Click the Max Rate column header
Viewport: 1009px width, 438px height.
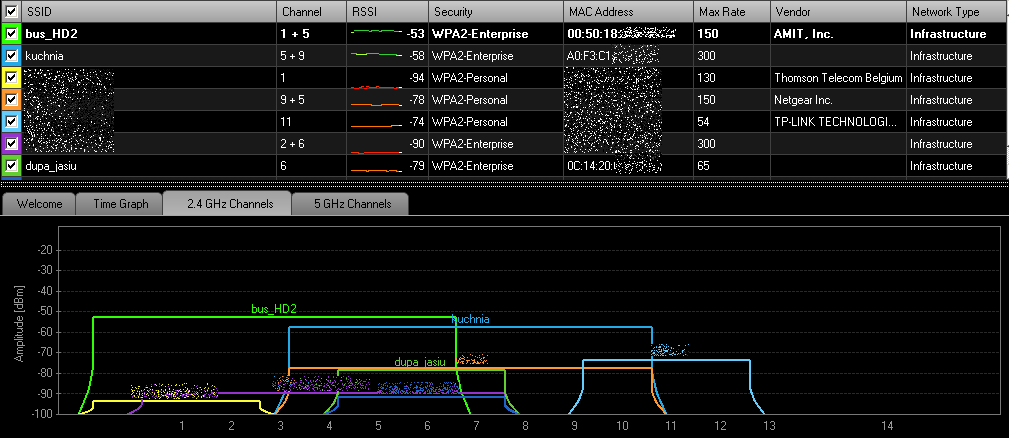click(730, 11)
